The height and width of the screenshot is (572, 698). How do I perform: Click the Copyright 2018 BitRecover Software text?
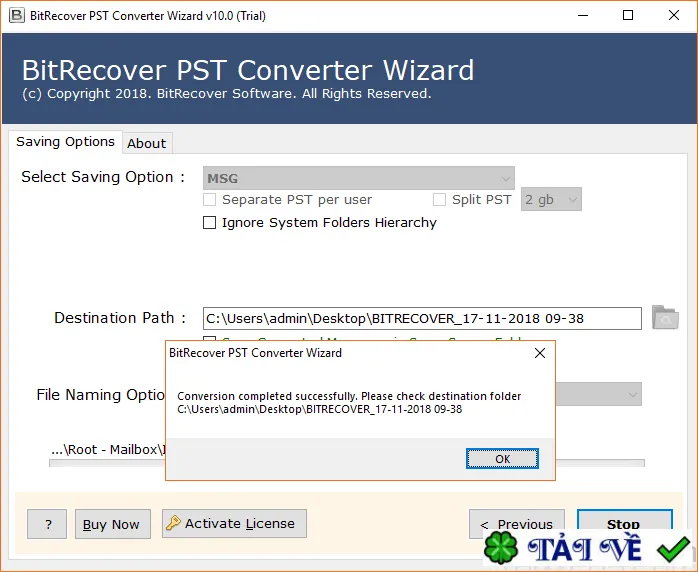[x=227, y=94]
